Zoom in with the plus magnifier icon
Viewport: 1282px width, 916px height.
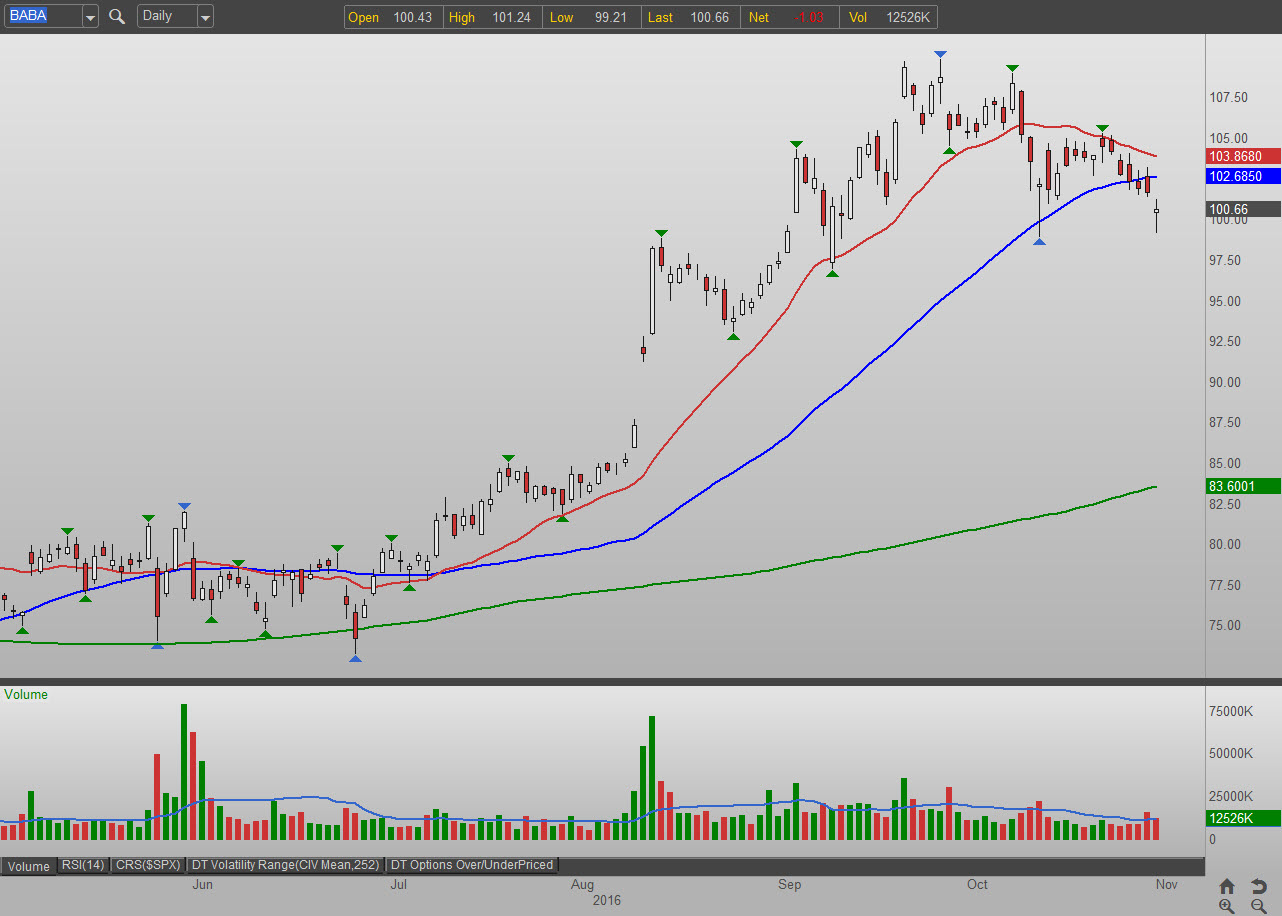point(1227,906)
